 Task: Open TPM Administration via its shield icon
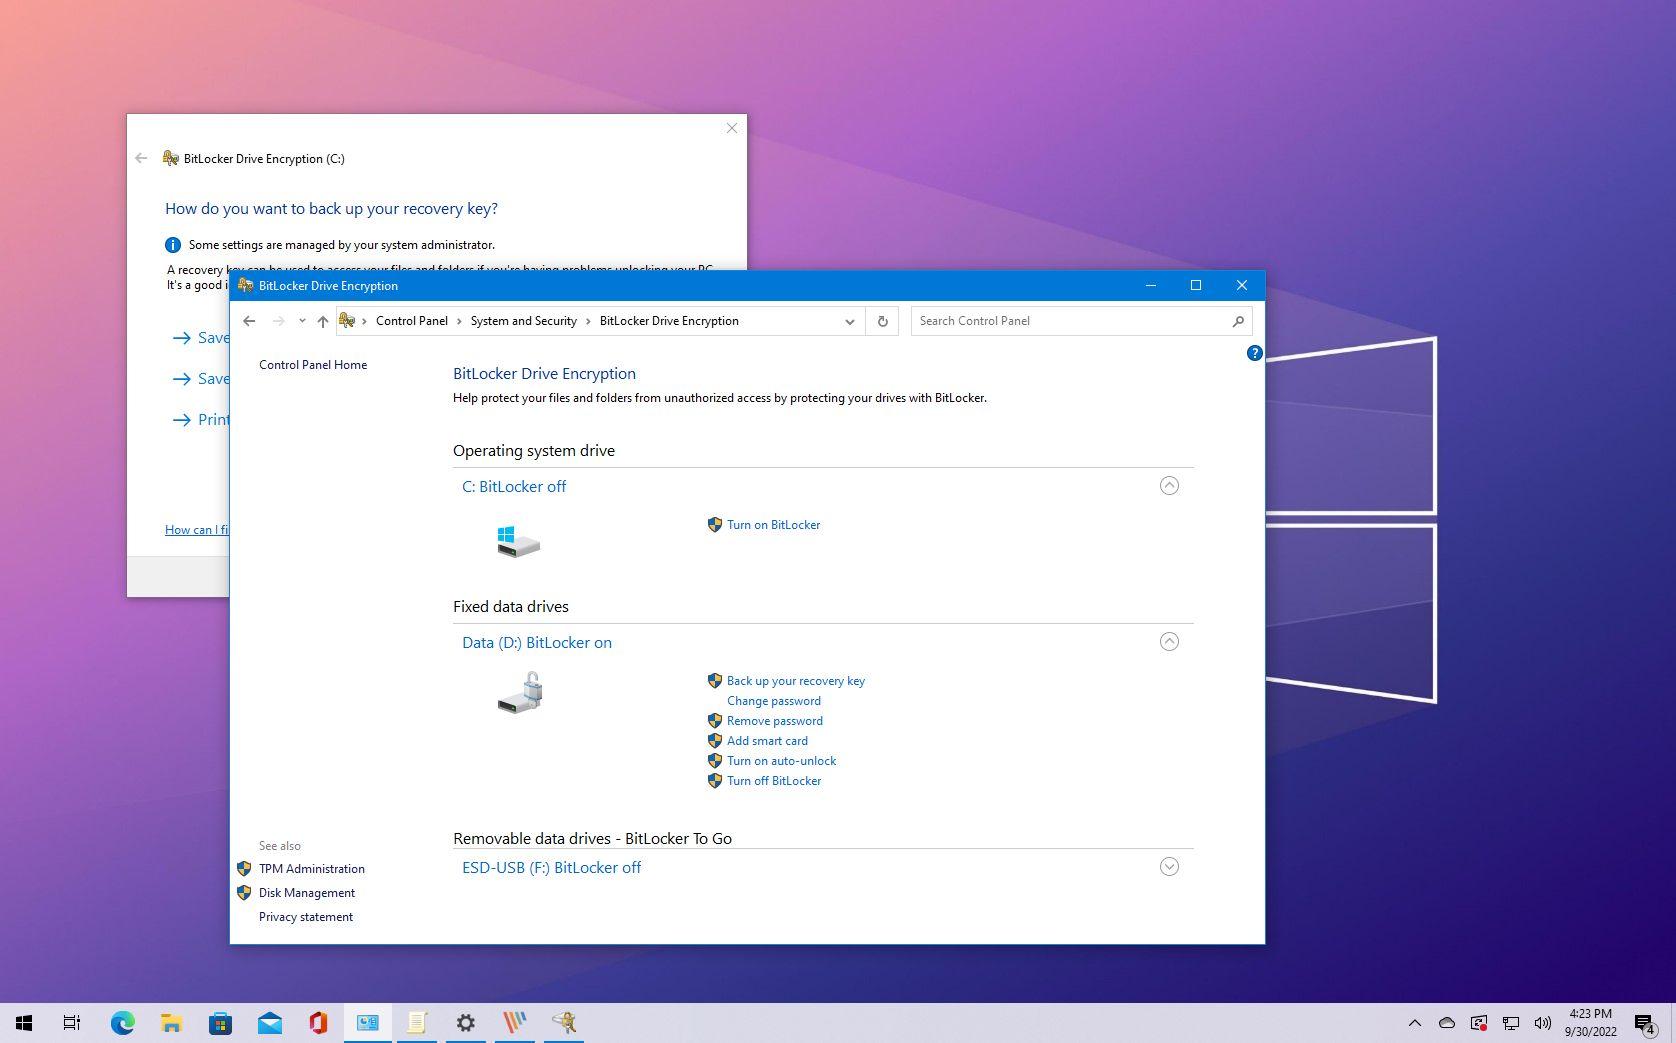243,869
